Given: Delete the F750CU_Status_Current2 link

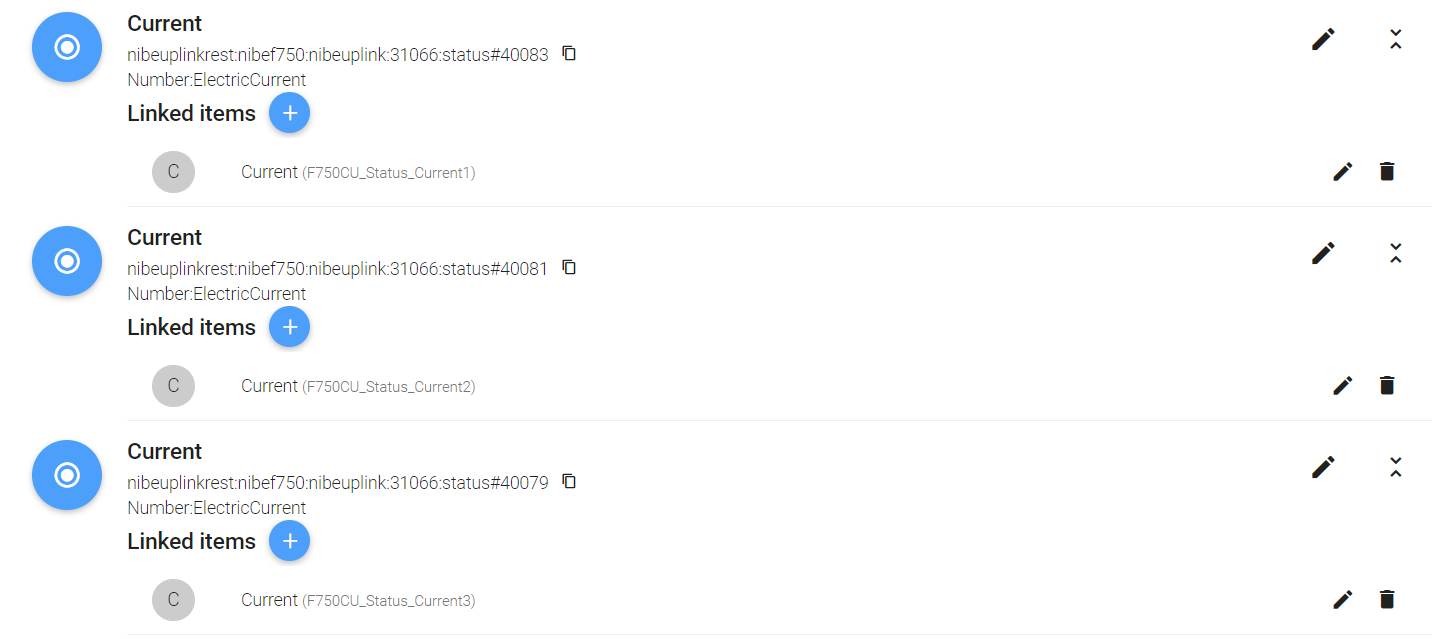Looking at the screenshot, I should click(x=1386, y=385).
